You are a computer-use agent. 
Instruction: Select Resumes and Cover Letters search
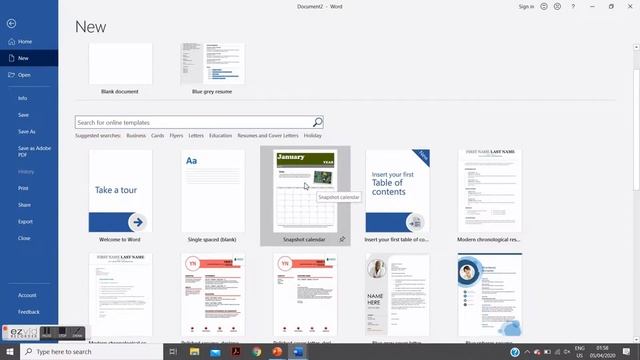click(x=268, y=136)
